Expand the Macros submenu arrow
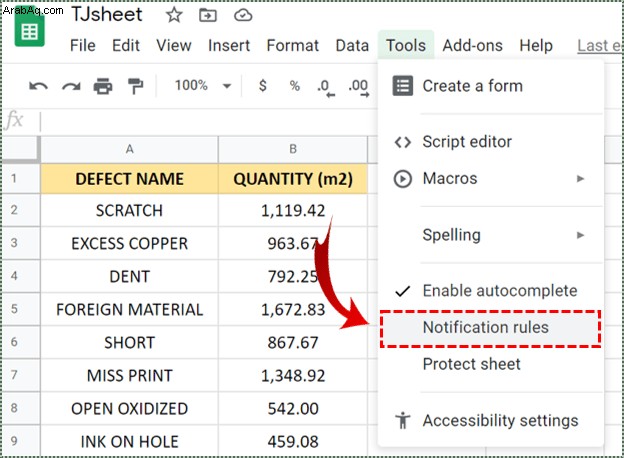 [581, 179]
